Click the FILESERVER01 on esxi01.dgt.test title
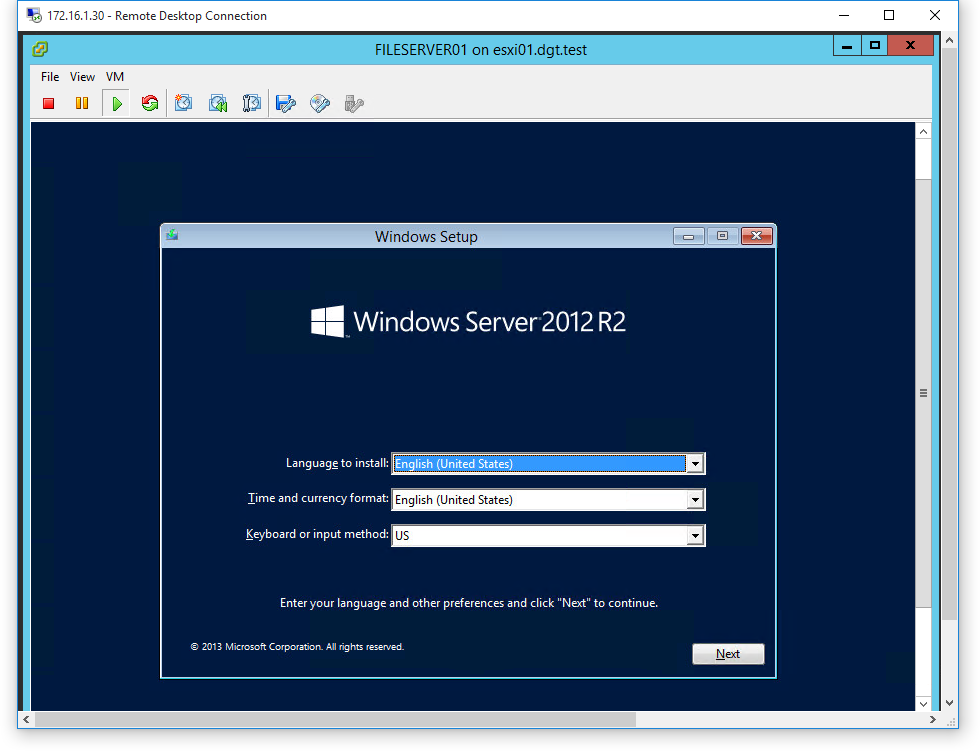980x751 pixels. pos(481,49)
